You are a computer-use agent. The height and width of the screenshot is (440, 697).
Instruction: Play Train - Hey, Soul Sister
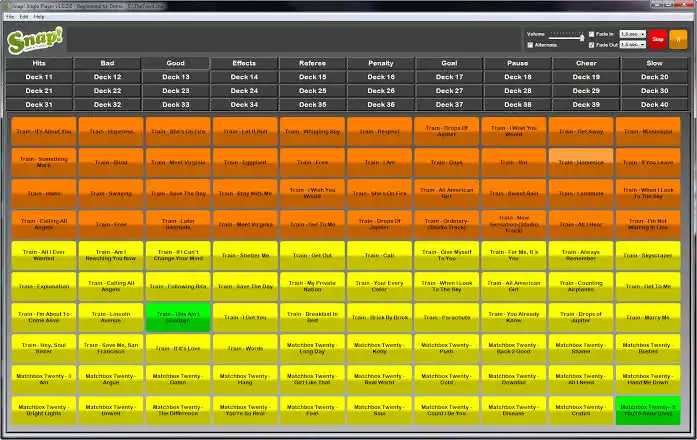click(44, 348)
